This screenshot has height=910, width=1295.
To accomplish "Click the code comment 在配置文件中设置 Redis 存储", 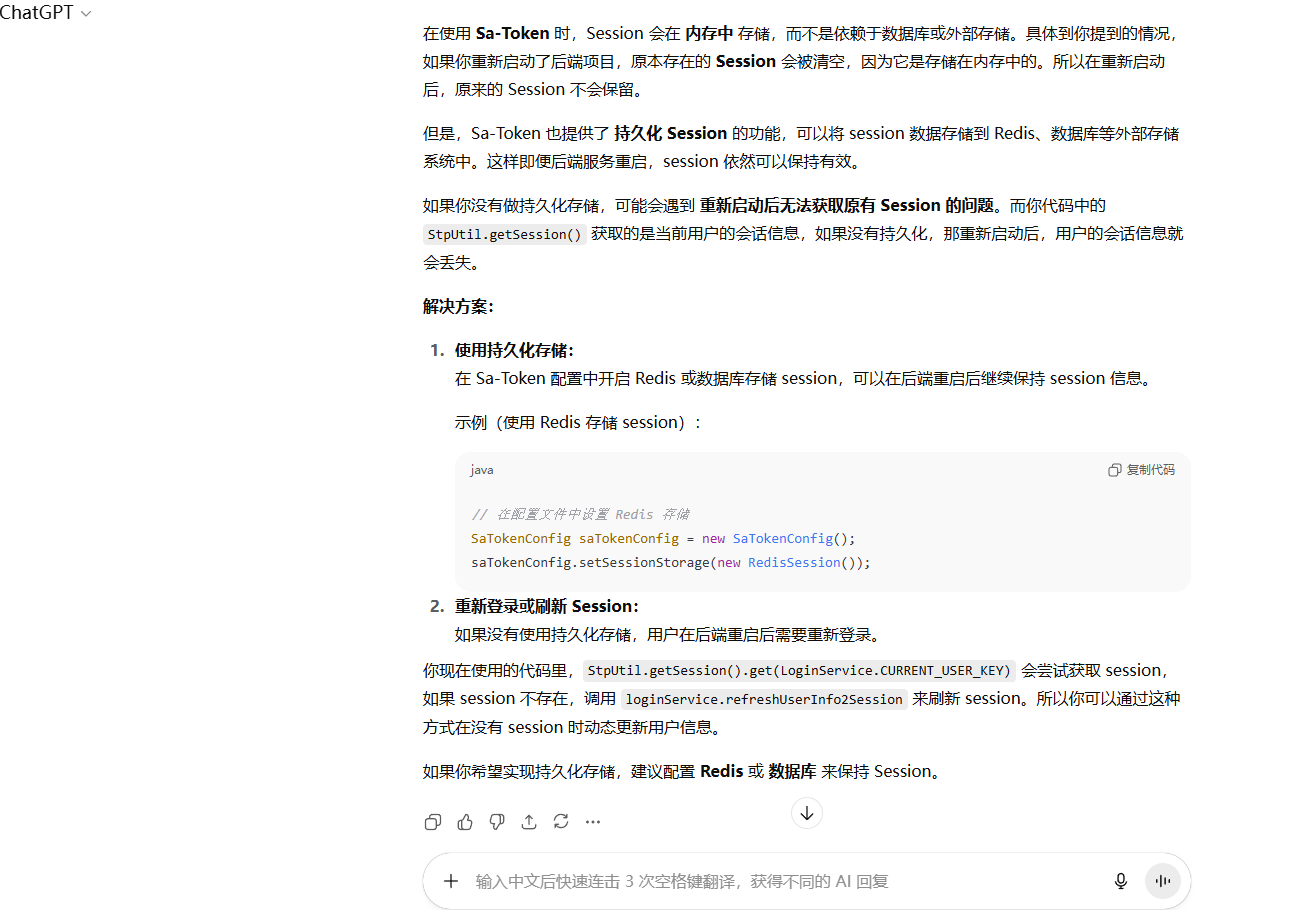I will pos(580,514).
